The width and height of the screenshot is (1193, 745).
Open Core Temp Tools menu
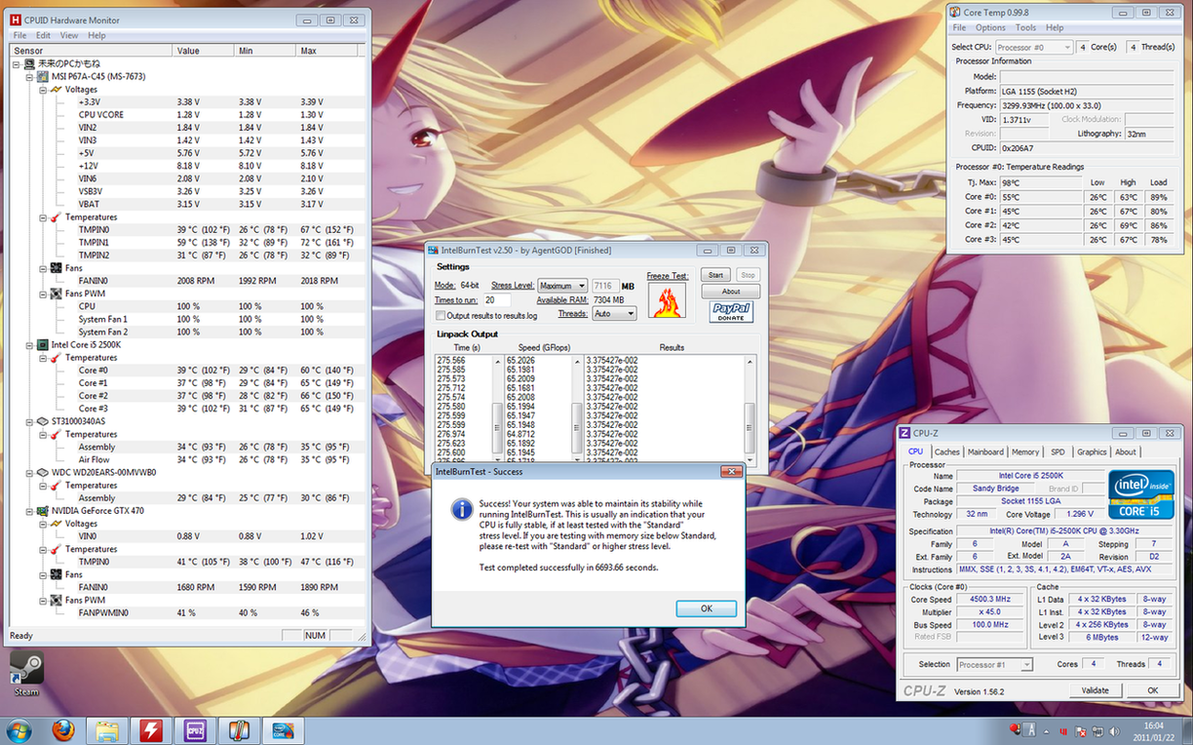1026,27
